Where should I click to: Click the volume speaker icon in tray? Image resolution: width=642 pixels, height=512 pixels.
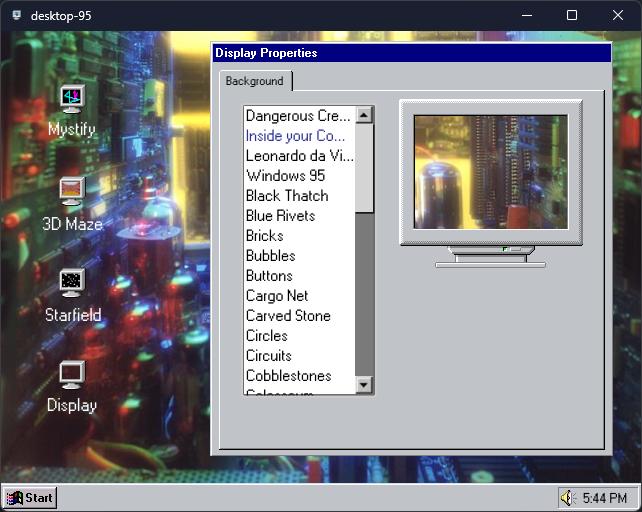(567, 498)
